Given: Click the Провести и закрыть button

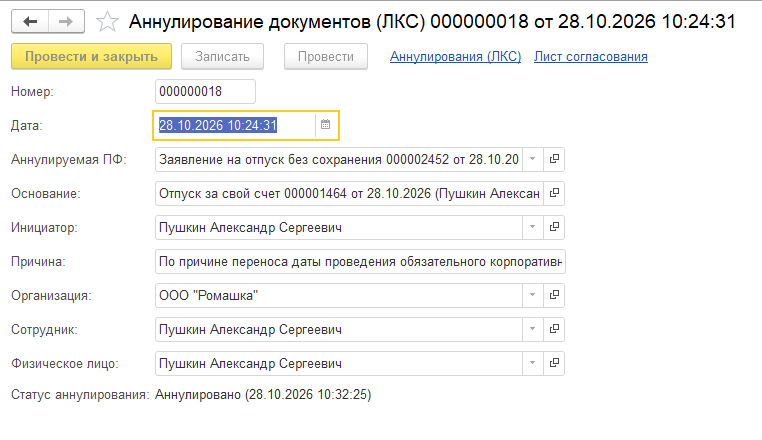Looking at the screenshot, I should pos(91,56).
